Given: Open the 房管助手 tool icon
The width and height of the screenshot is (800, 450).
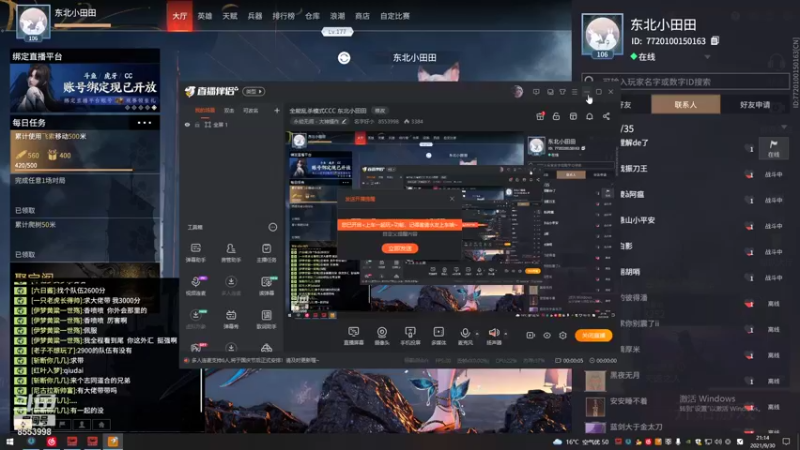Looking at the screenshot, I should tap(231, 253).
